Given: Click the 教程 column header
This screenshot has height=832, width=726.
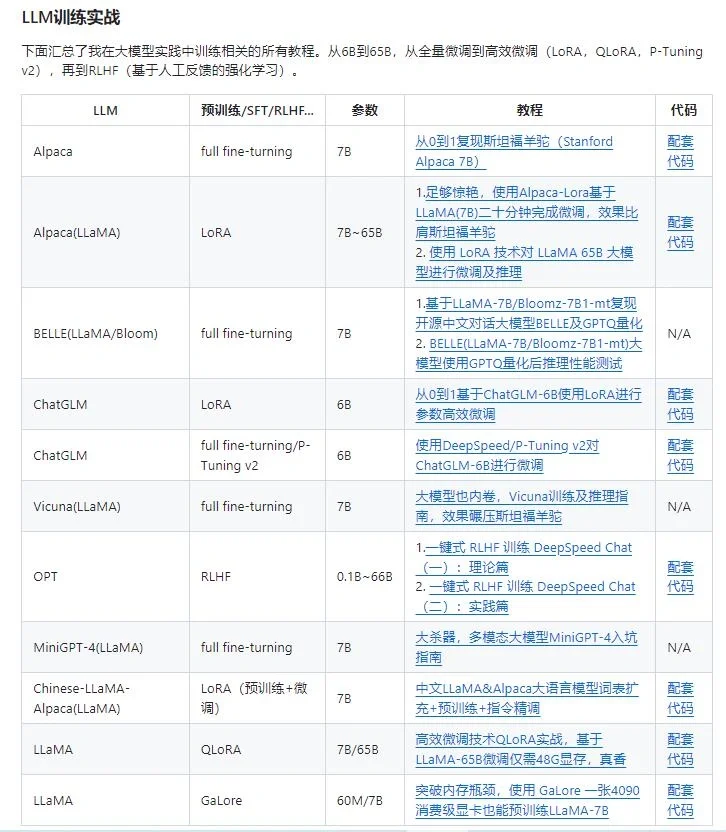Looking at the screenshot, I should click(x=530, y=110).
